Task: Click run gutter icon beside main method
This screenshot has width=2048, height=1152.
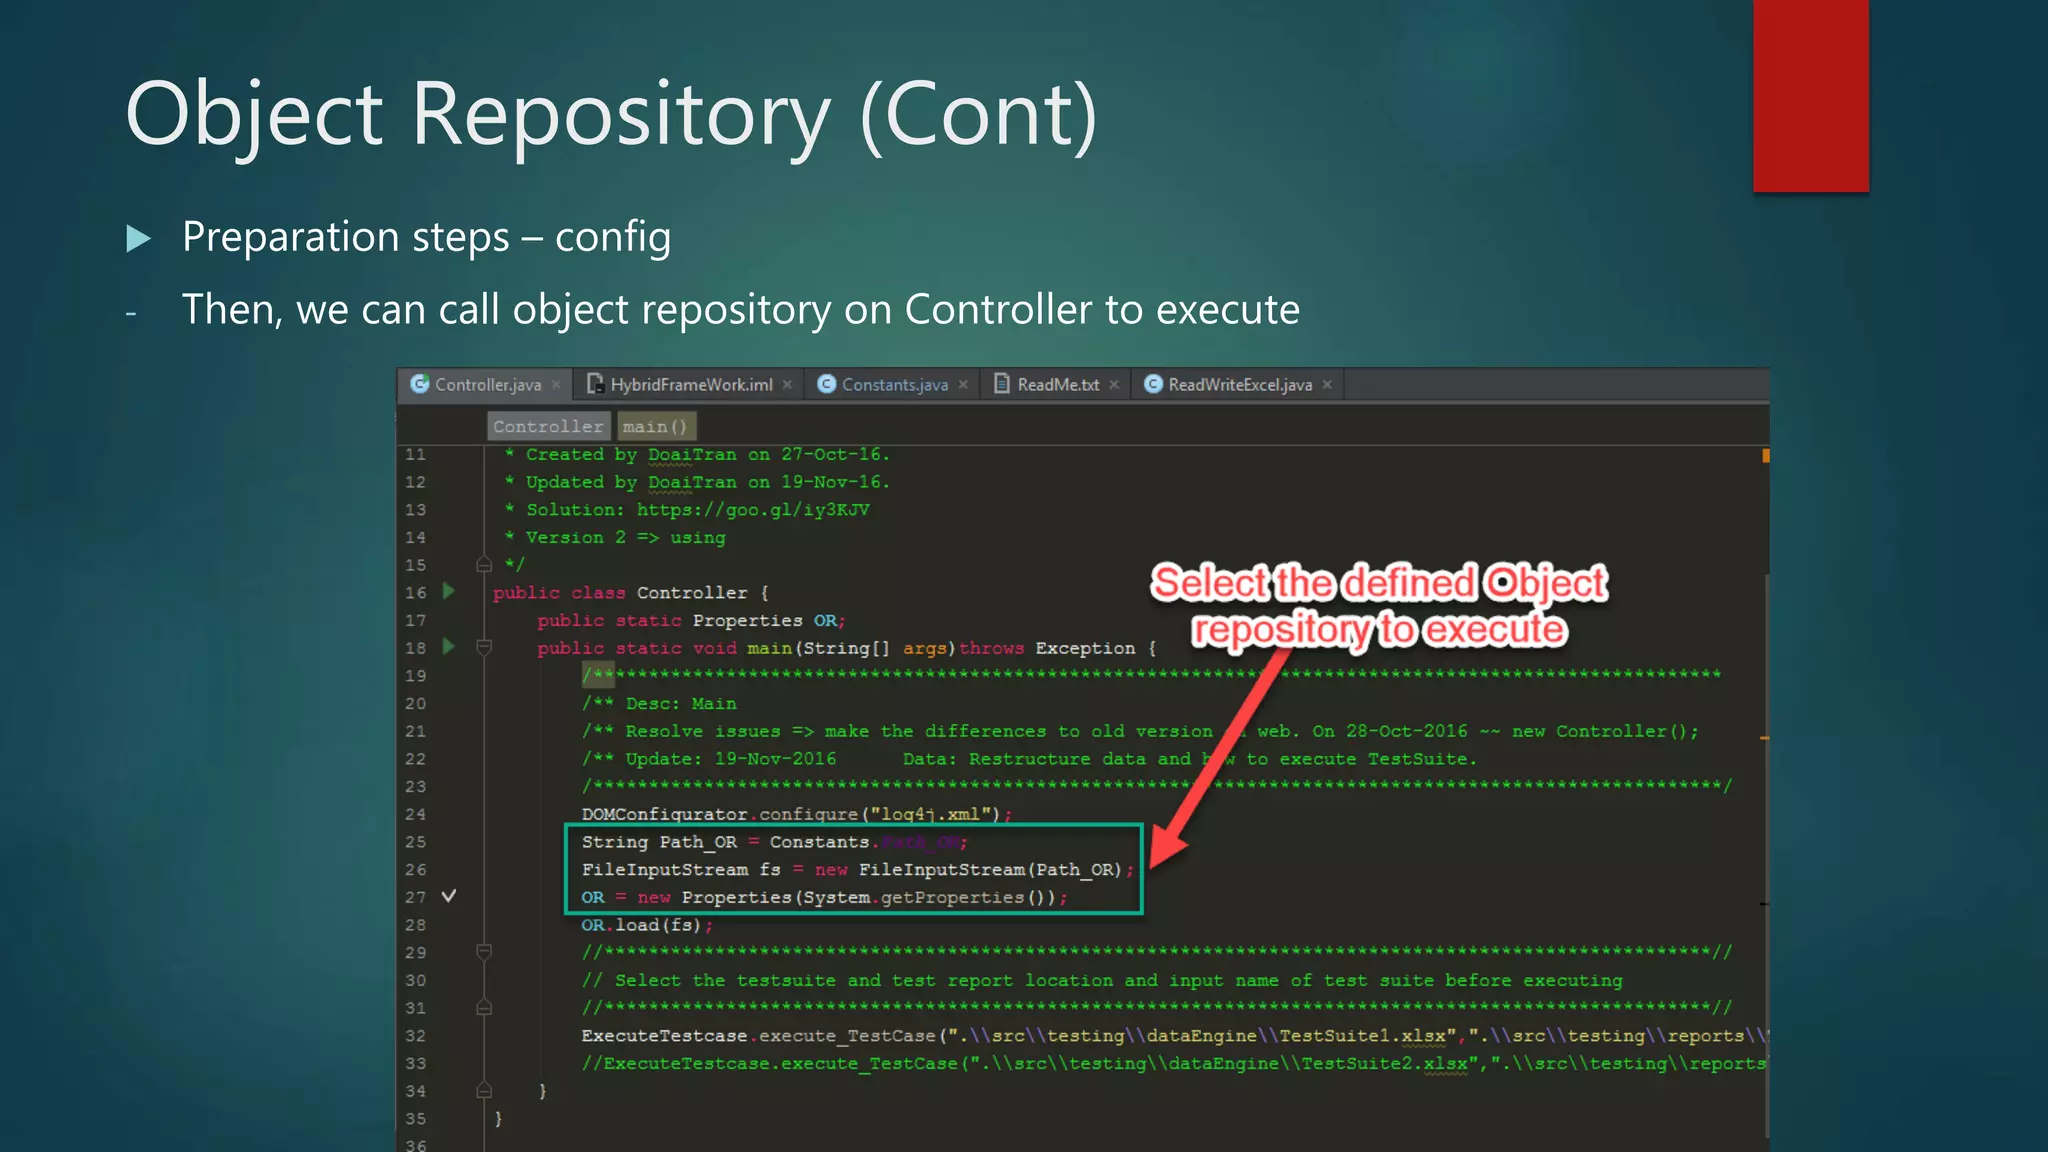Action: (x=449, y=647)
